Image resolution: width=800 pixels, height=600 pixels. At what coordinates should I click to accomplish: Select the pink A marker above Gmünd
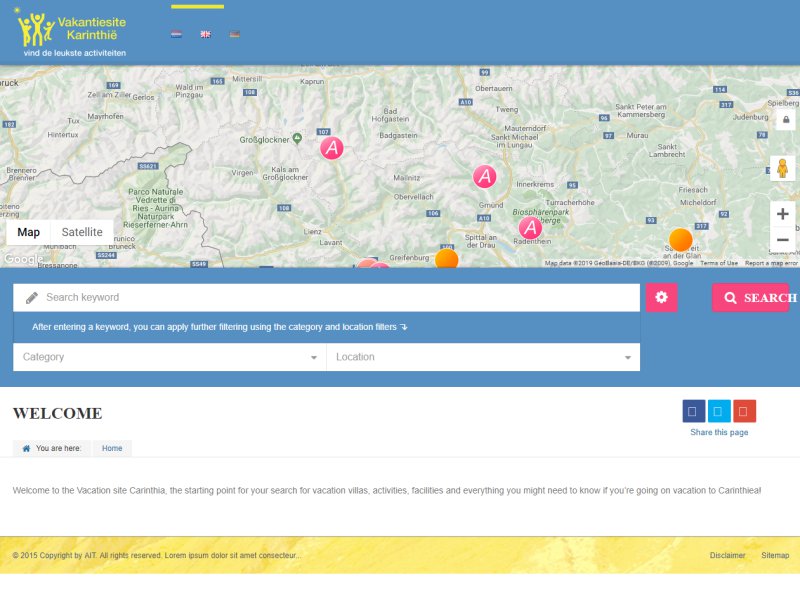click(x=485, y=177)
